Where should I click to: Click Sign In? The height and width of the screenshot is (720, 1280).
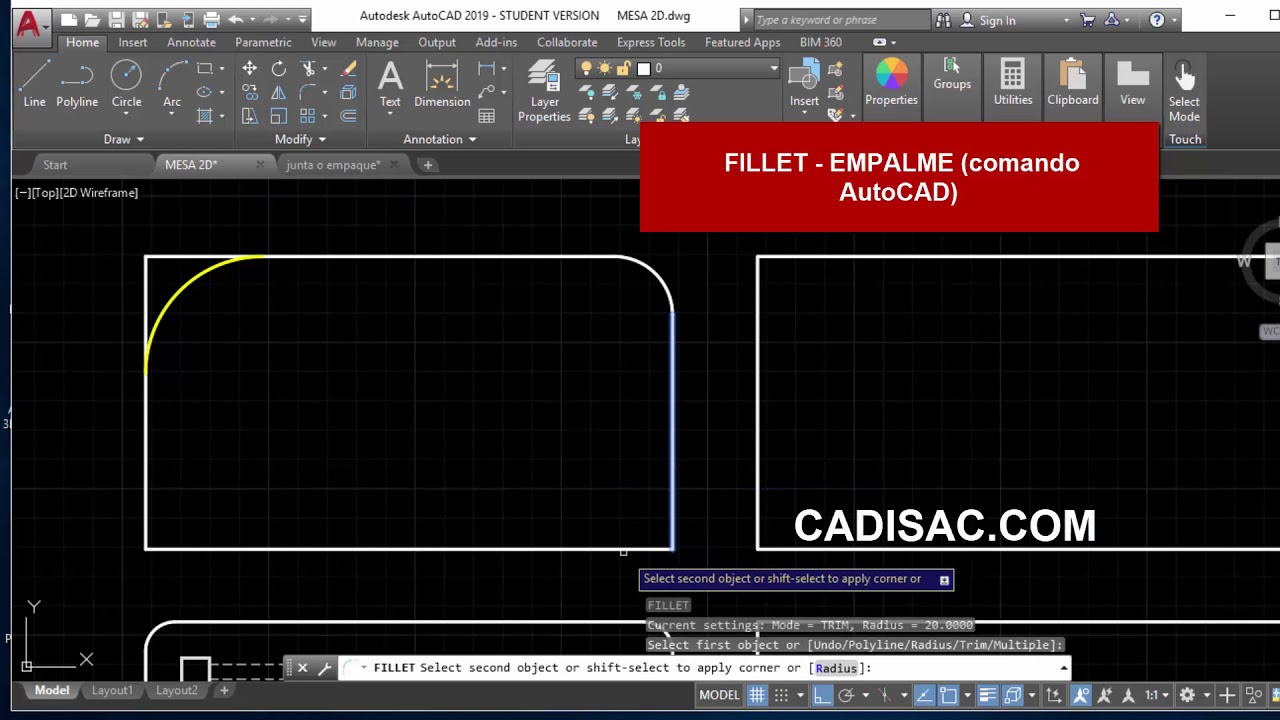(x=997, y=19)
